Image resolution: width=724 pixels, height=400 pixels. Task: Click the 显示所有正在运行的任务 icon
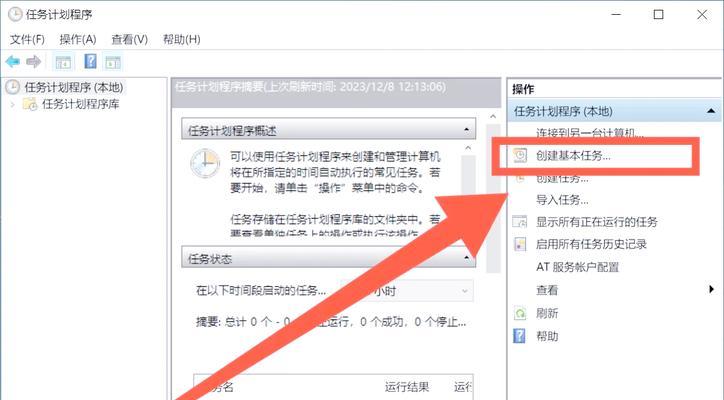point(519,222)
